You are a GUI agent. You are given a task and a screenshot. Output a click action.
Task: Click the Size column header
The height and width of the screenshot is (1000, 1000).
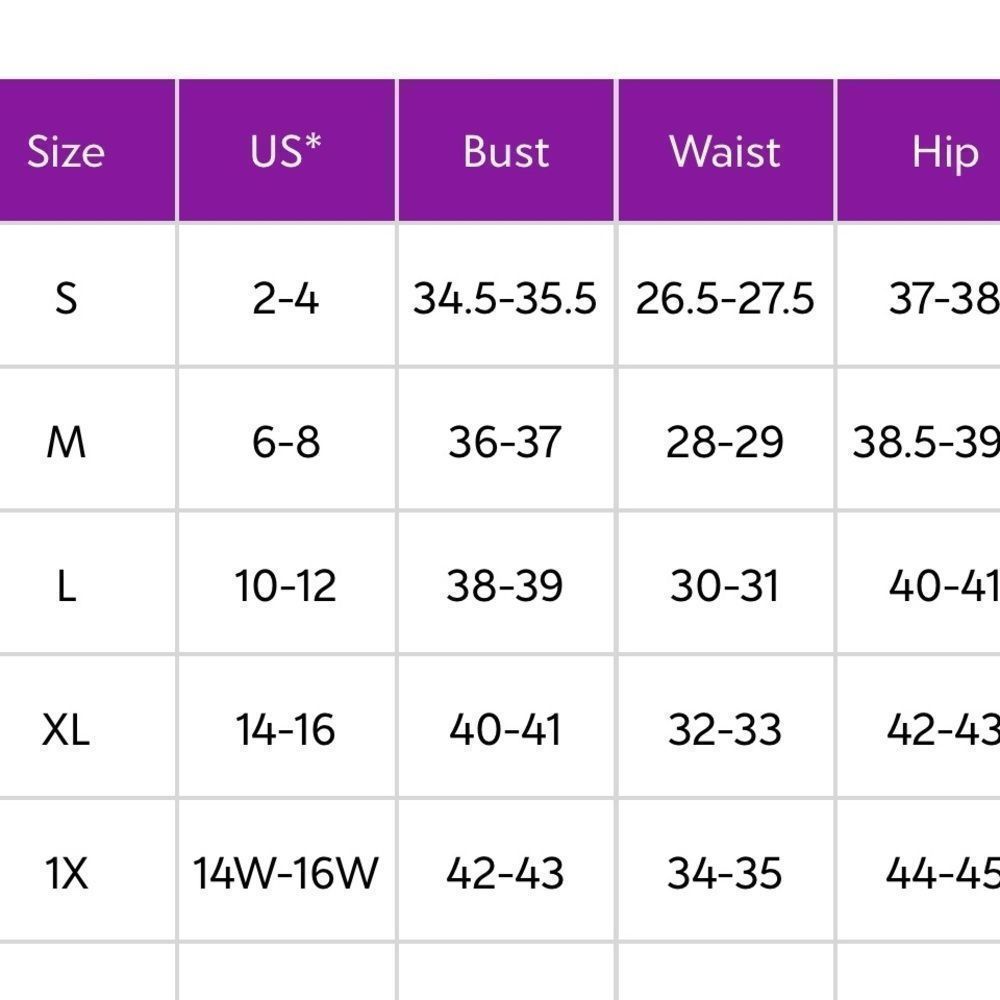click(x=66, y=152)
